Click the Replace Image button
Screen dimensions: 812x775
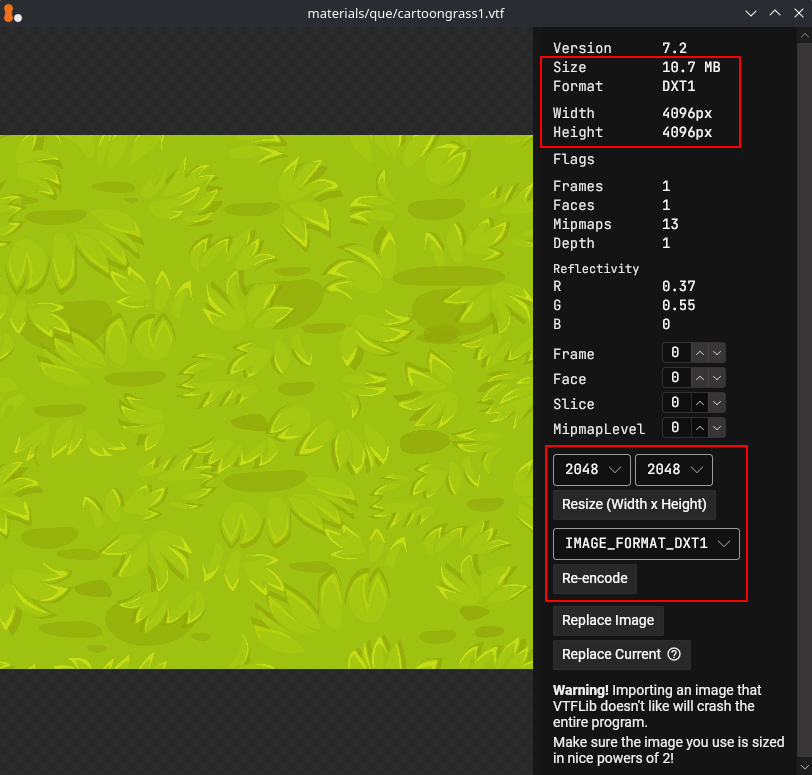pyautogui.click(x=607, y=620)
